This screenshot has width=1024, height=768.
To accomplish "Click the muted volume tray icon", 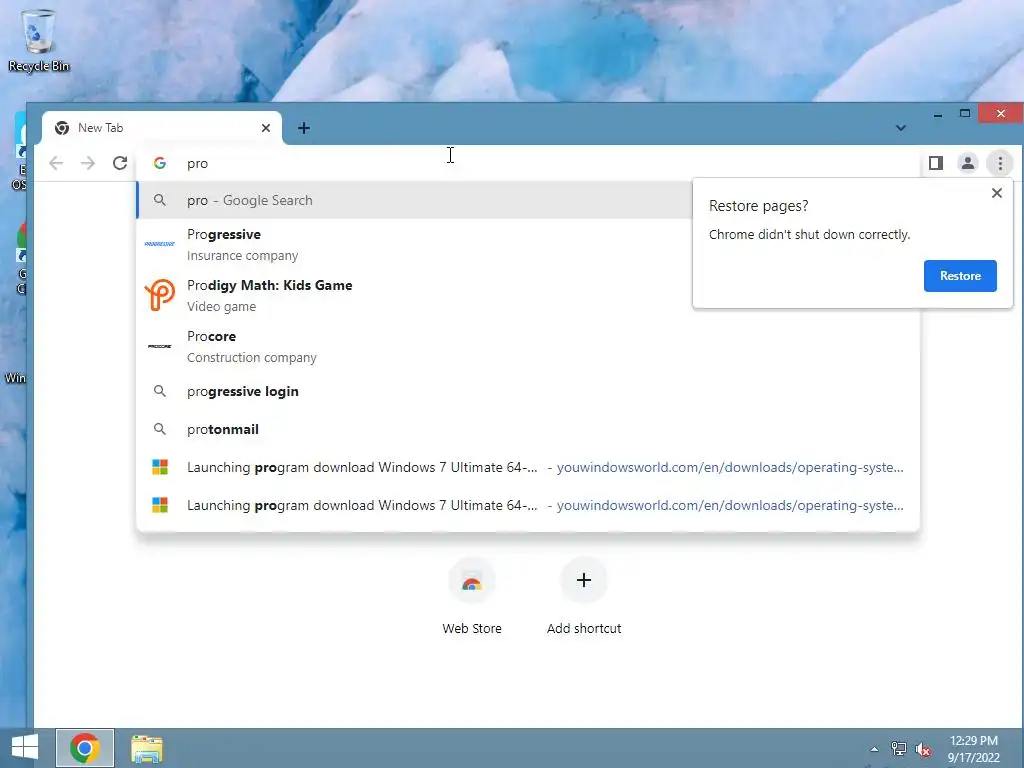I will click(x=923, y=749).
